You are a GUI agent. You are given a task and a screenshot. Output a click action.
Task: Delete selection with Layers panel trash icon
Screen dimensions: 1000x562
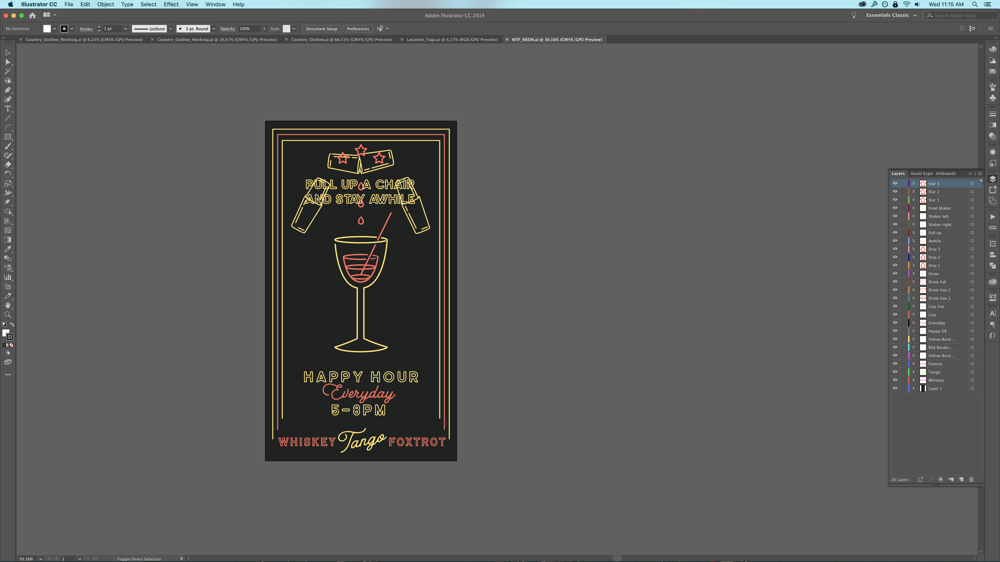coord(971,480)
